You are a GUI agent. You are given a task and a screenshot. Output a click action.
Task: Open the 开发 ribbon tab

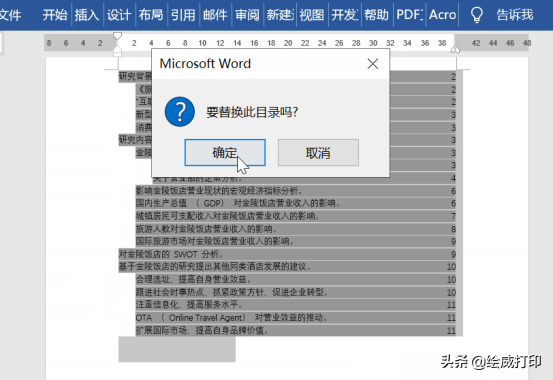pyautogui.click(x=344, y=15)
